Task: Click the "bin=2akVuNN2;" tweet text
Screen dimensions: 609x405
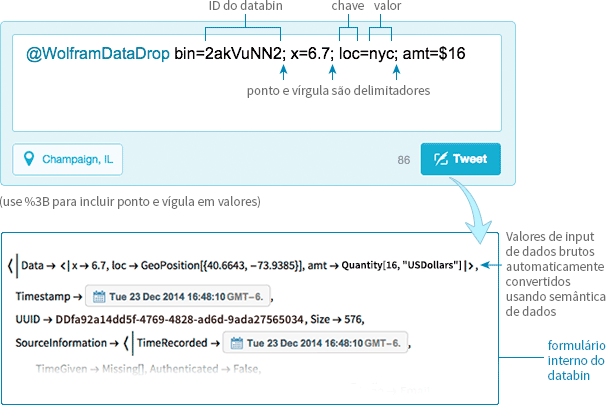Action: click(230, 54)
